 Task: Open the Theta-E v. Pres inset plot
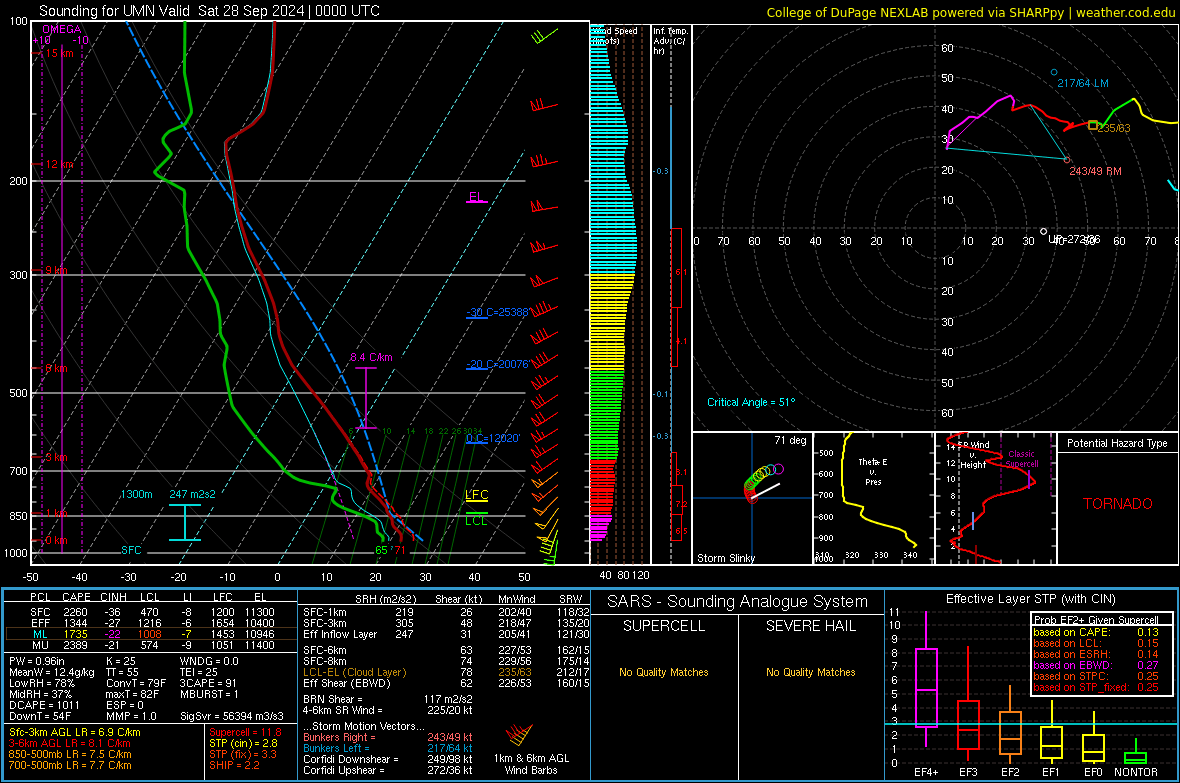tap(873, 498)
